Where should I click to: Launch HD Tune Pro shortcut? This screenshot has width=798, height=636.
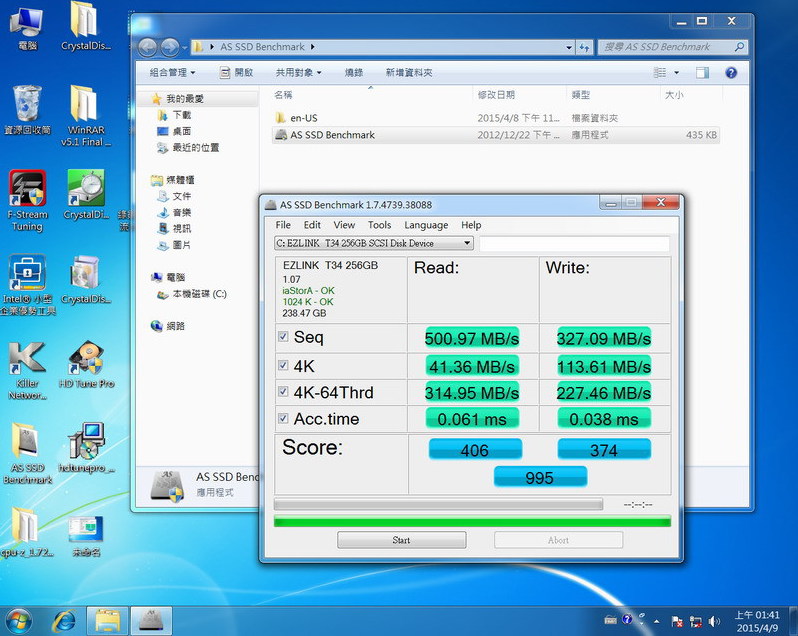(87, 364)
